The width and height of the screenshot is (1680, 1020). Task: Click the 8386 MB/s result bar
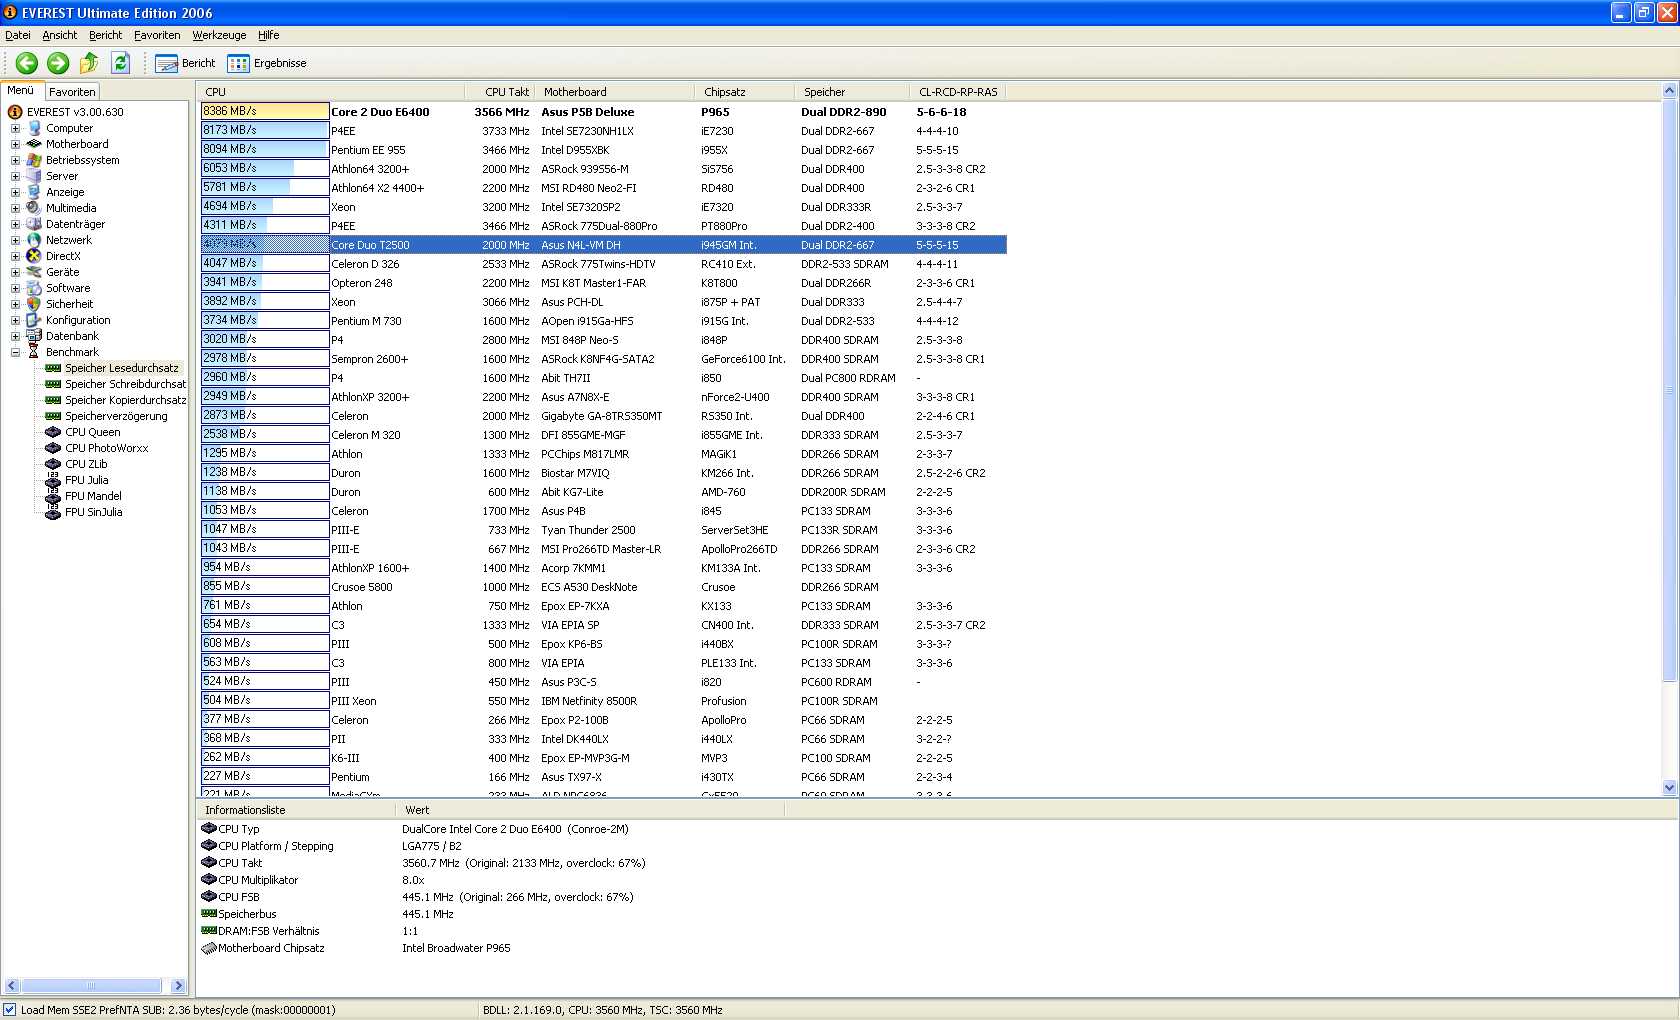click(265, 111)
